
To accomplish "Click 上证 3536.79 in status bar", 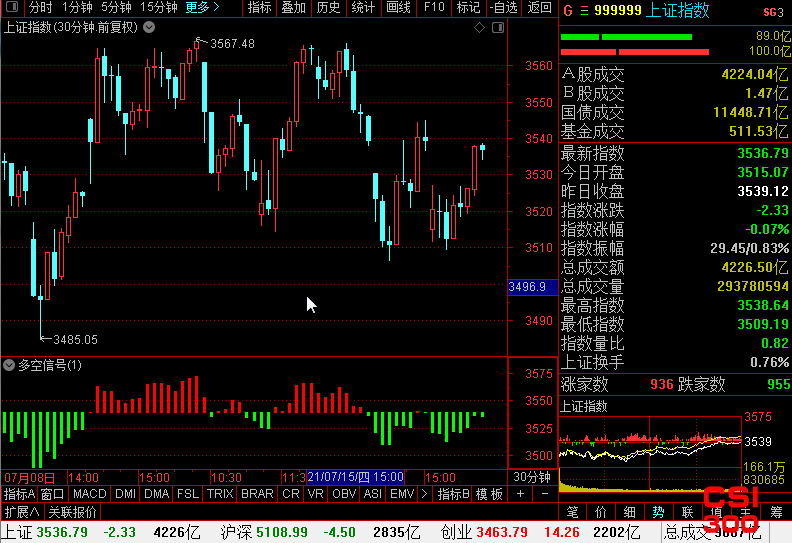I will click(44, 532).
